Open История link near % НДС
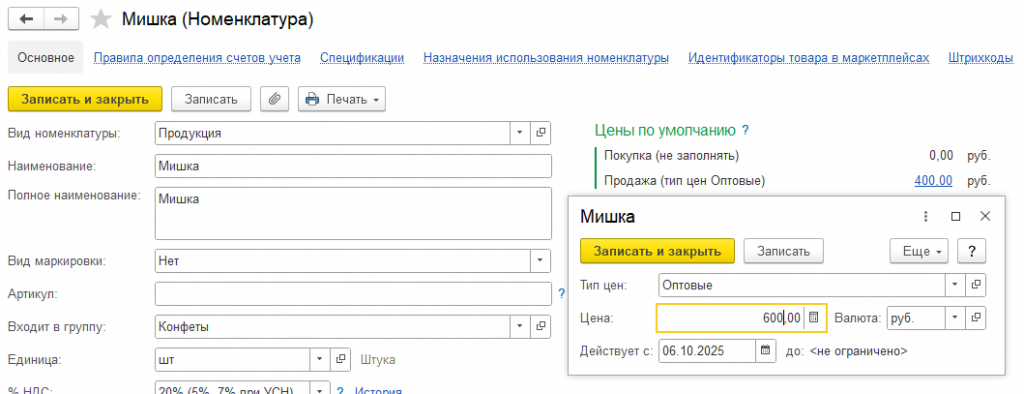This screenshot has width=1024, height=394. 377,391
